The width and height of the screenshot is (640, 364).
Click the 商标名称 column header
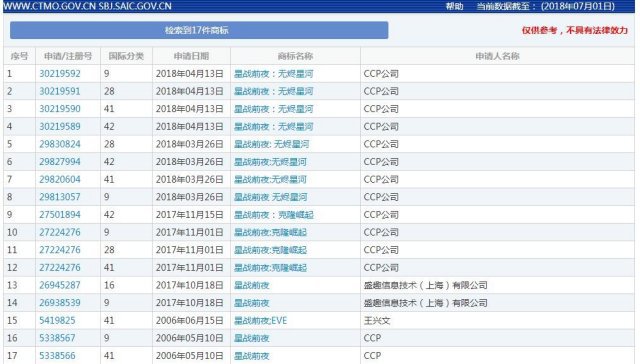295,56
